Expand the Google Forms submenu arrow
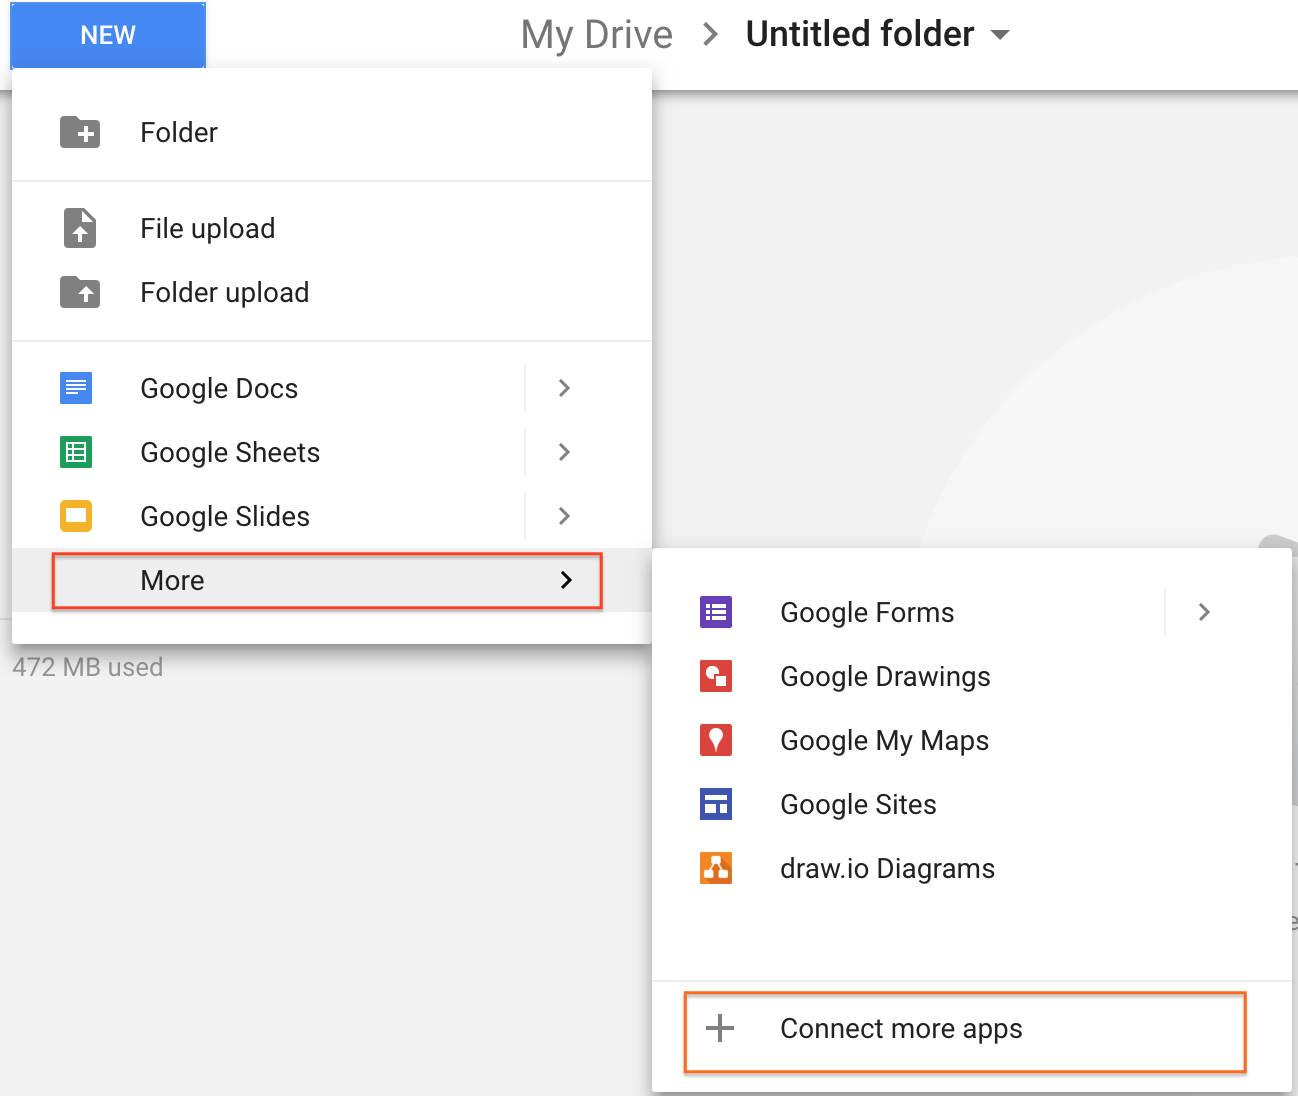This screenshot has width=1298, height=1096. 1204,612
